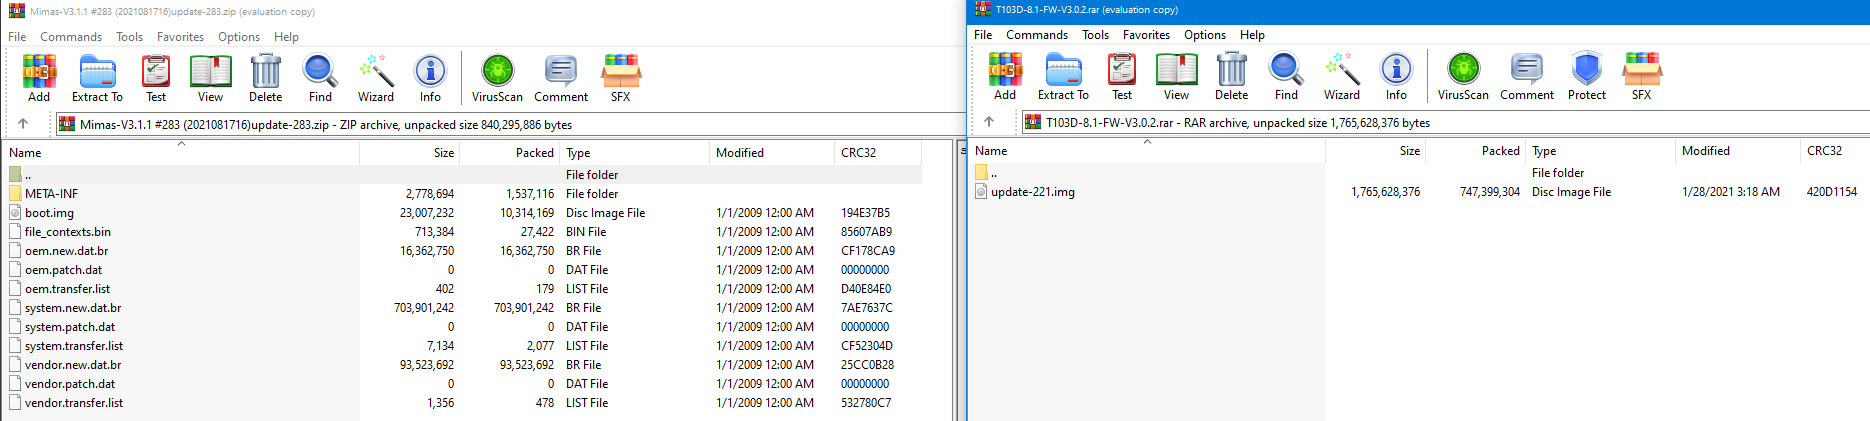The image size is (1870, 421).
Task: Select system.new.dat.br file
Action: 73,308
